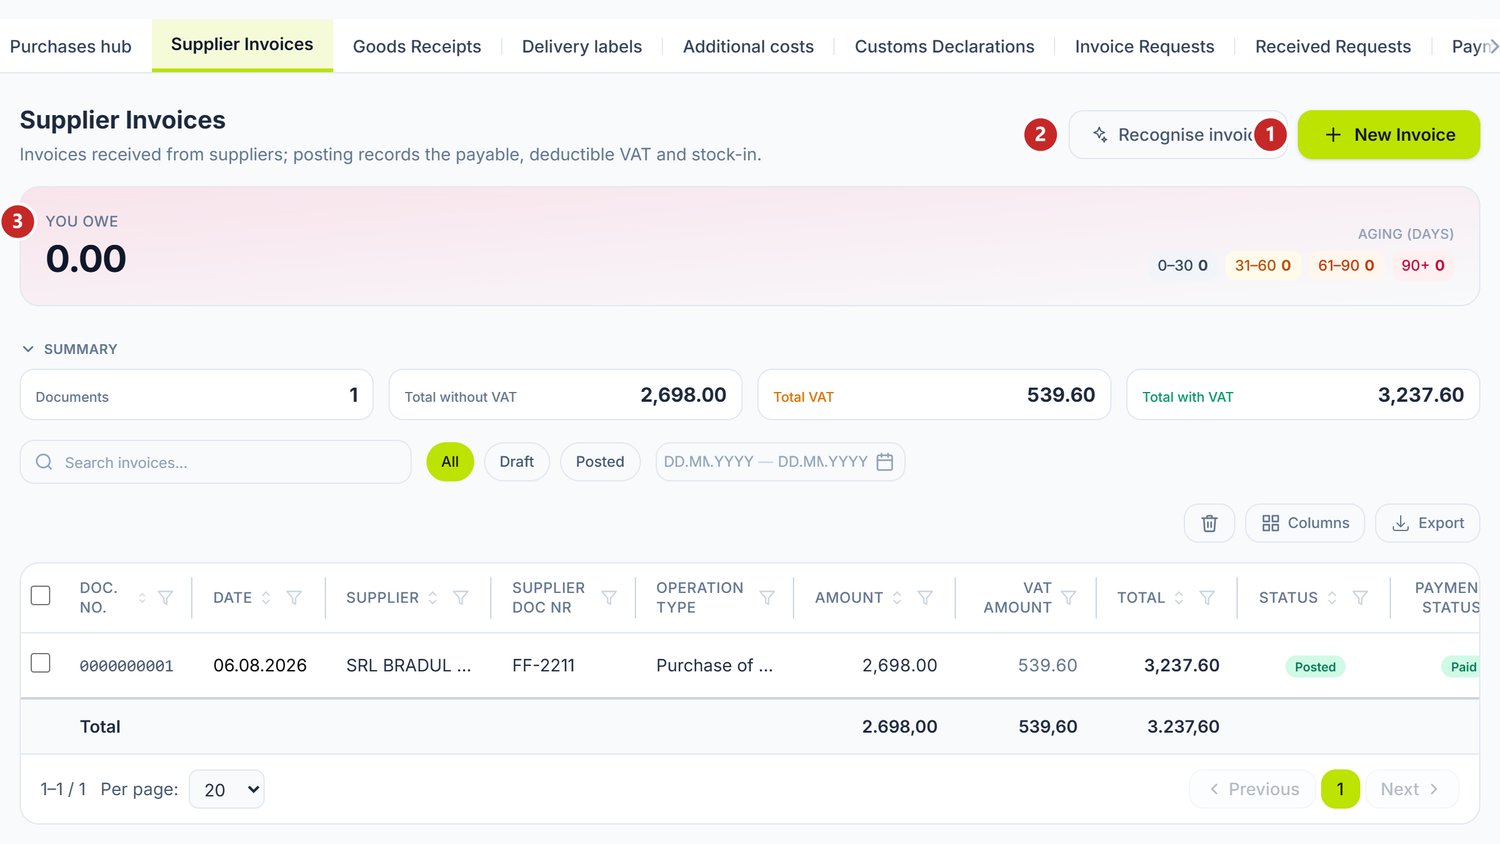1500x844 pixels.
Task: Open the Per page dropdown
Action: pyautogui.click(x=227, y=789)
